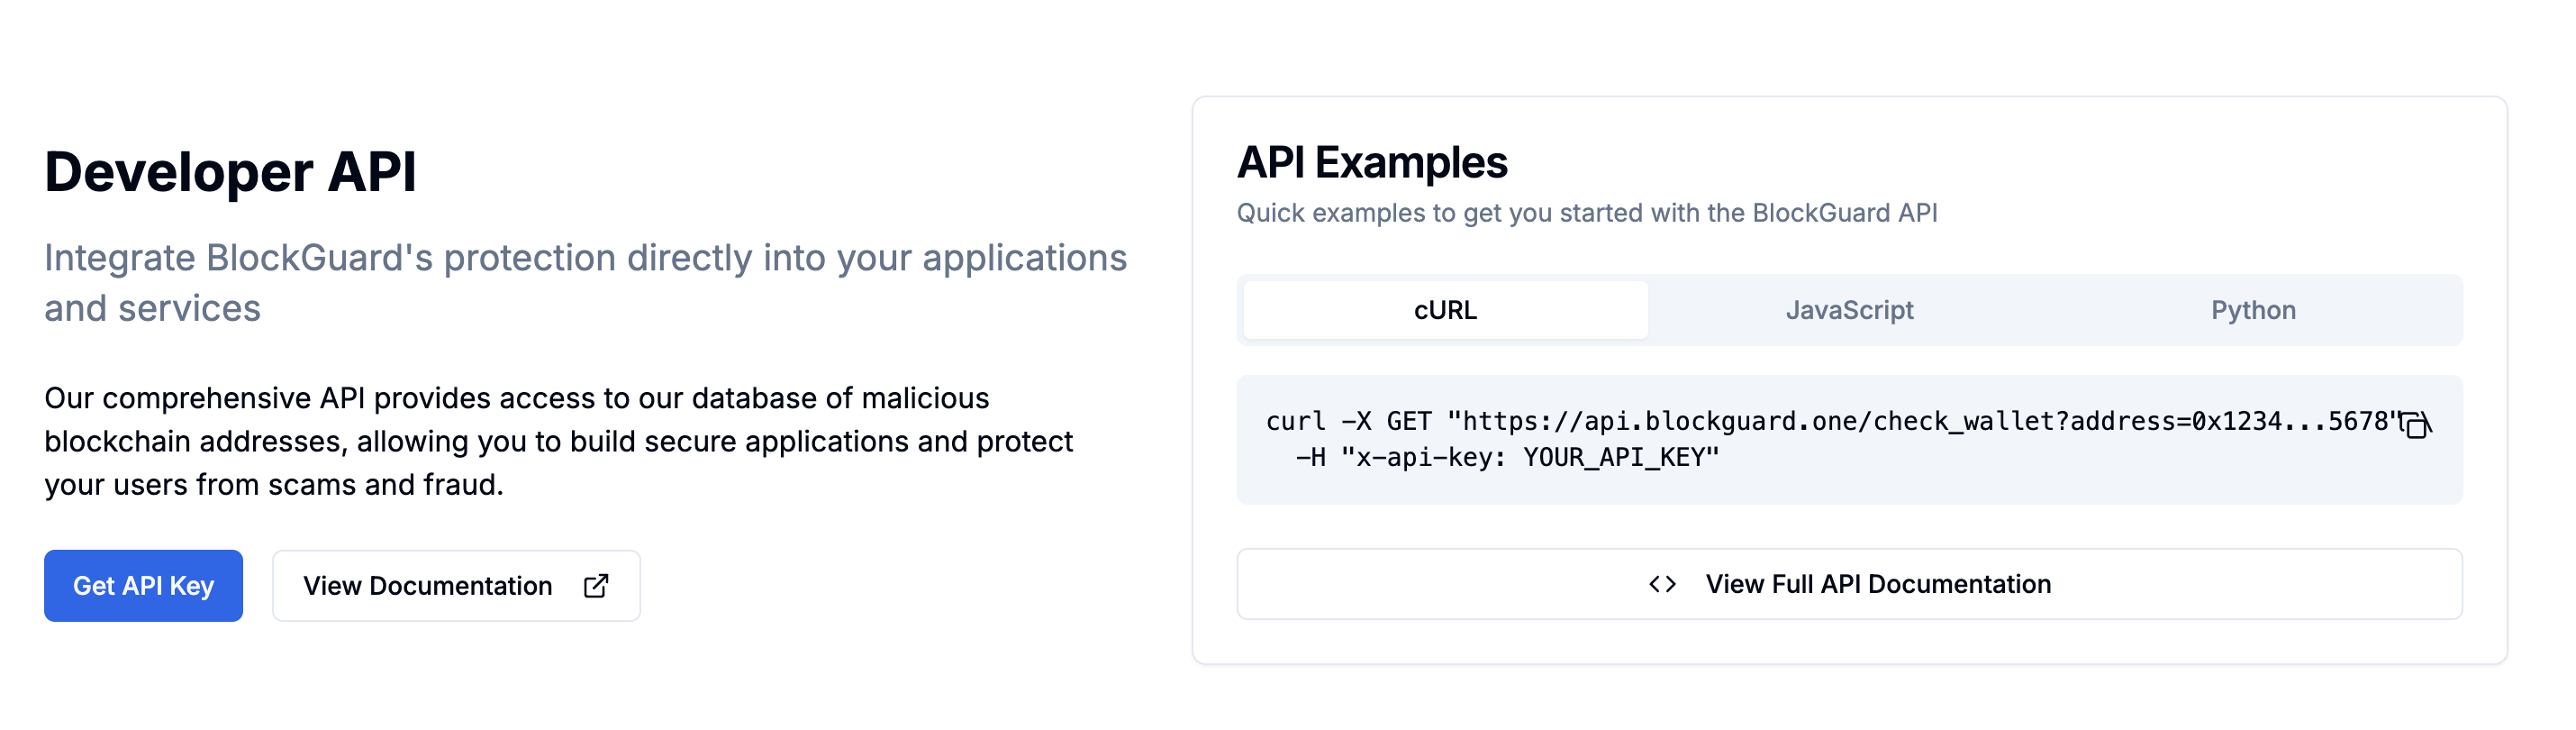Click the angle brackets code icon

click(x=1662, y=584)
